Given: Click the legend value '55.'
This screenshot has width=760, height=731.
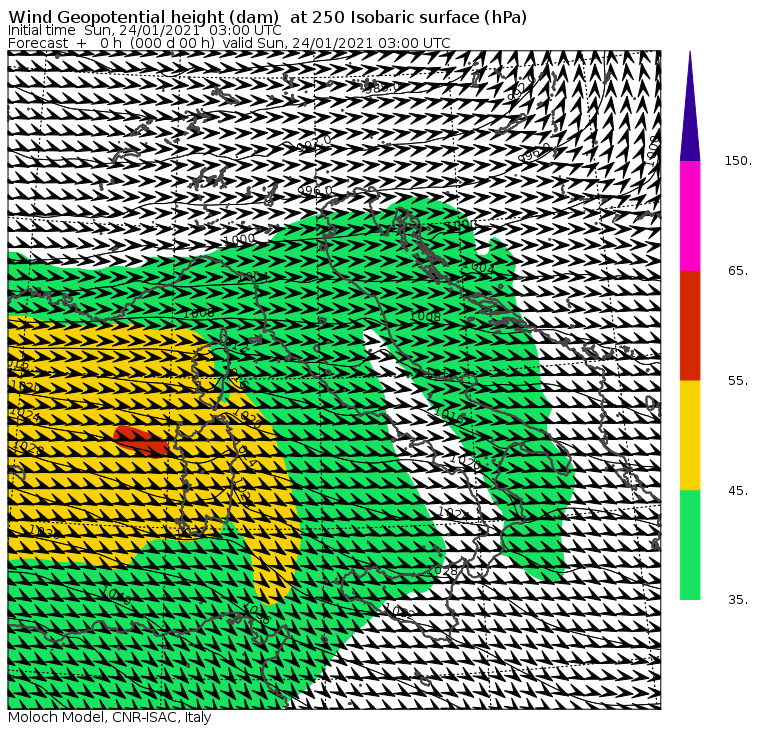Looking at the screenshot, I should click(738, 381).
